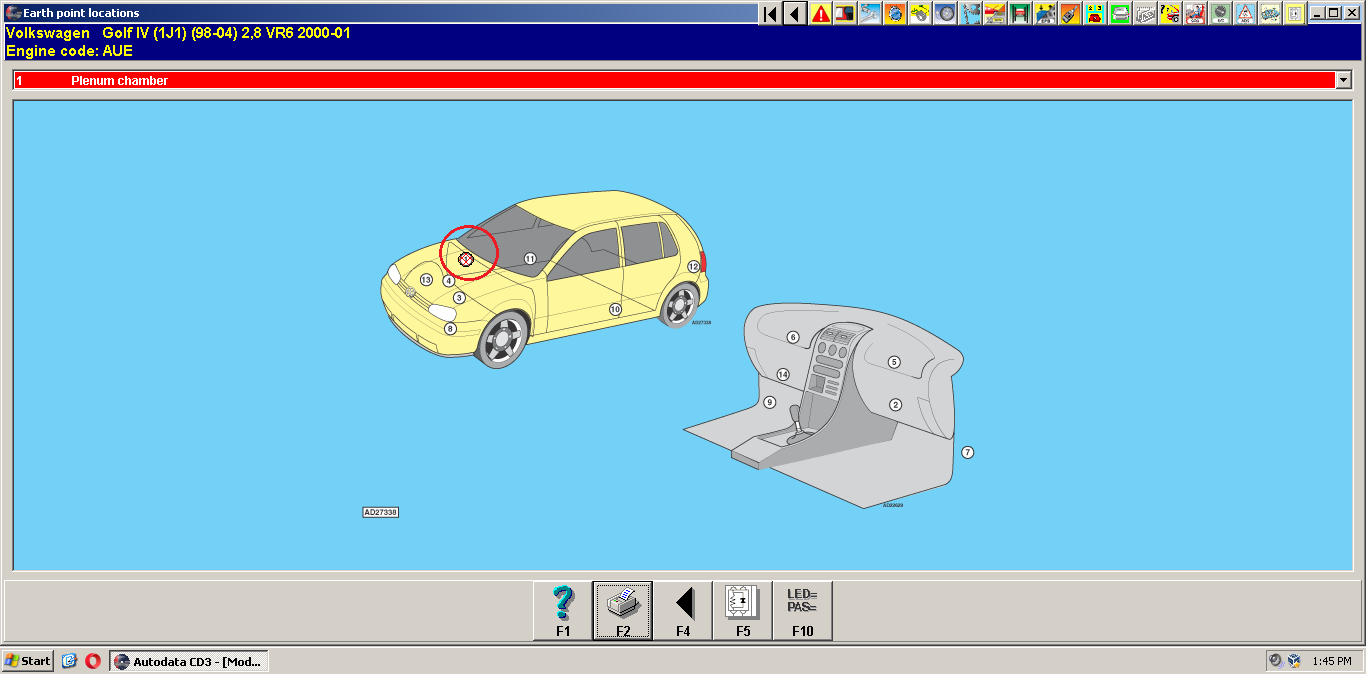Click the F2 print button
Screen dimensions: 1366x674
tap(623, 610)
